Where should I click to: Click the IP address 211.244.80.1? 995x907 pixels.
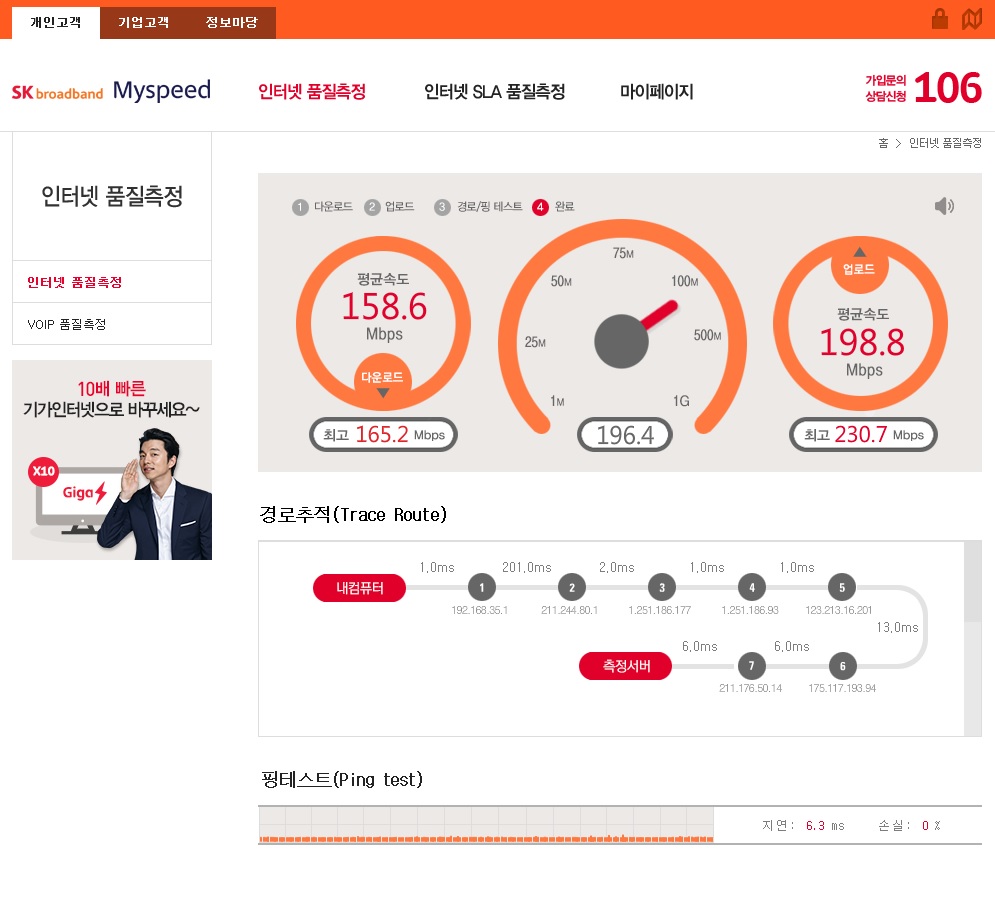570,610
